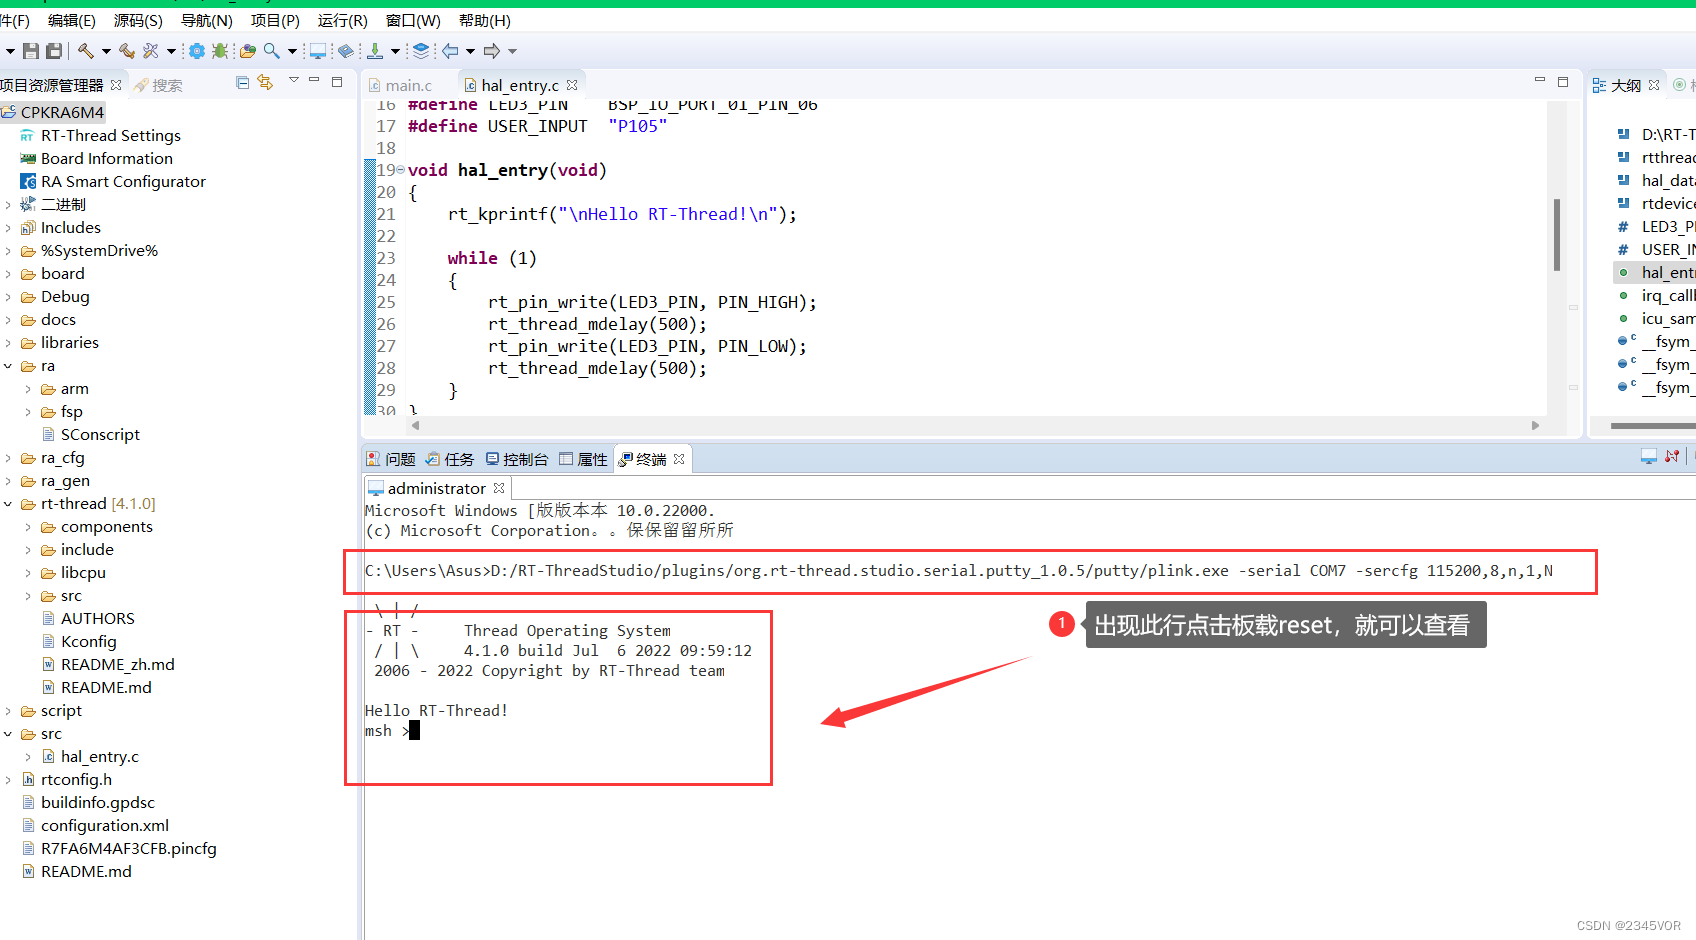This screenshot has height=940, width=1696.
Task: Click the blue gear toolbar icon
Action: [x=197, y=51]
